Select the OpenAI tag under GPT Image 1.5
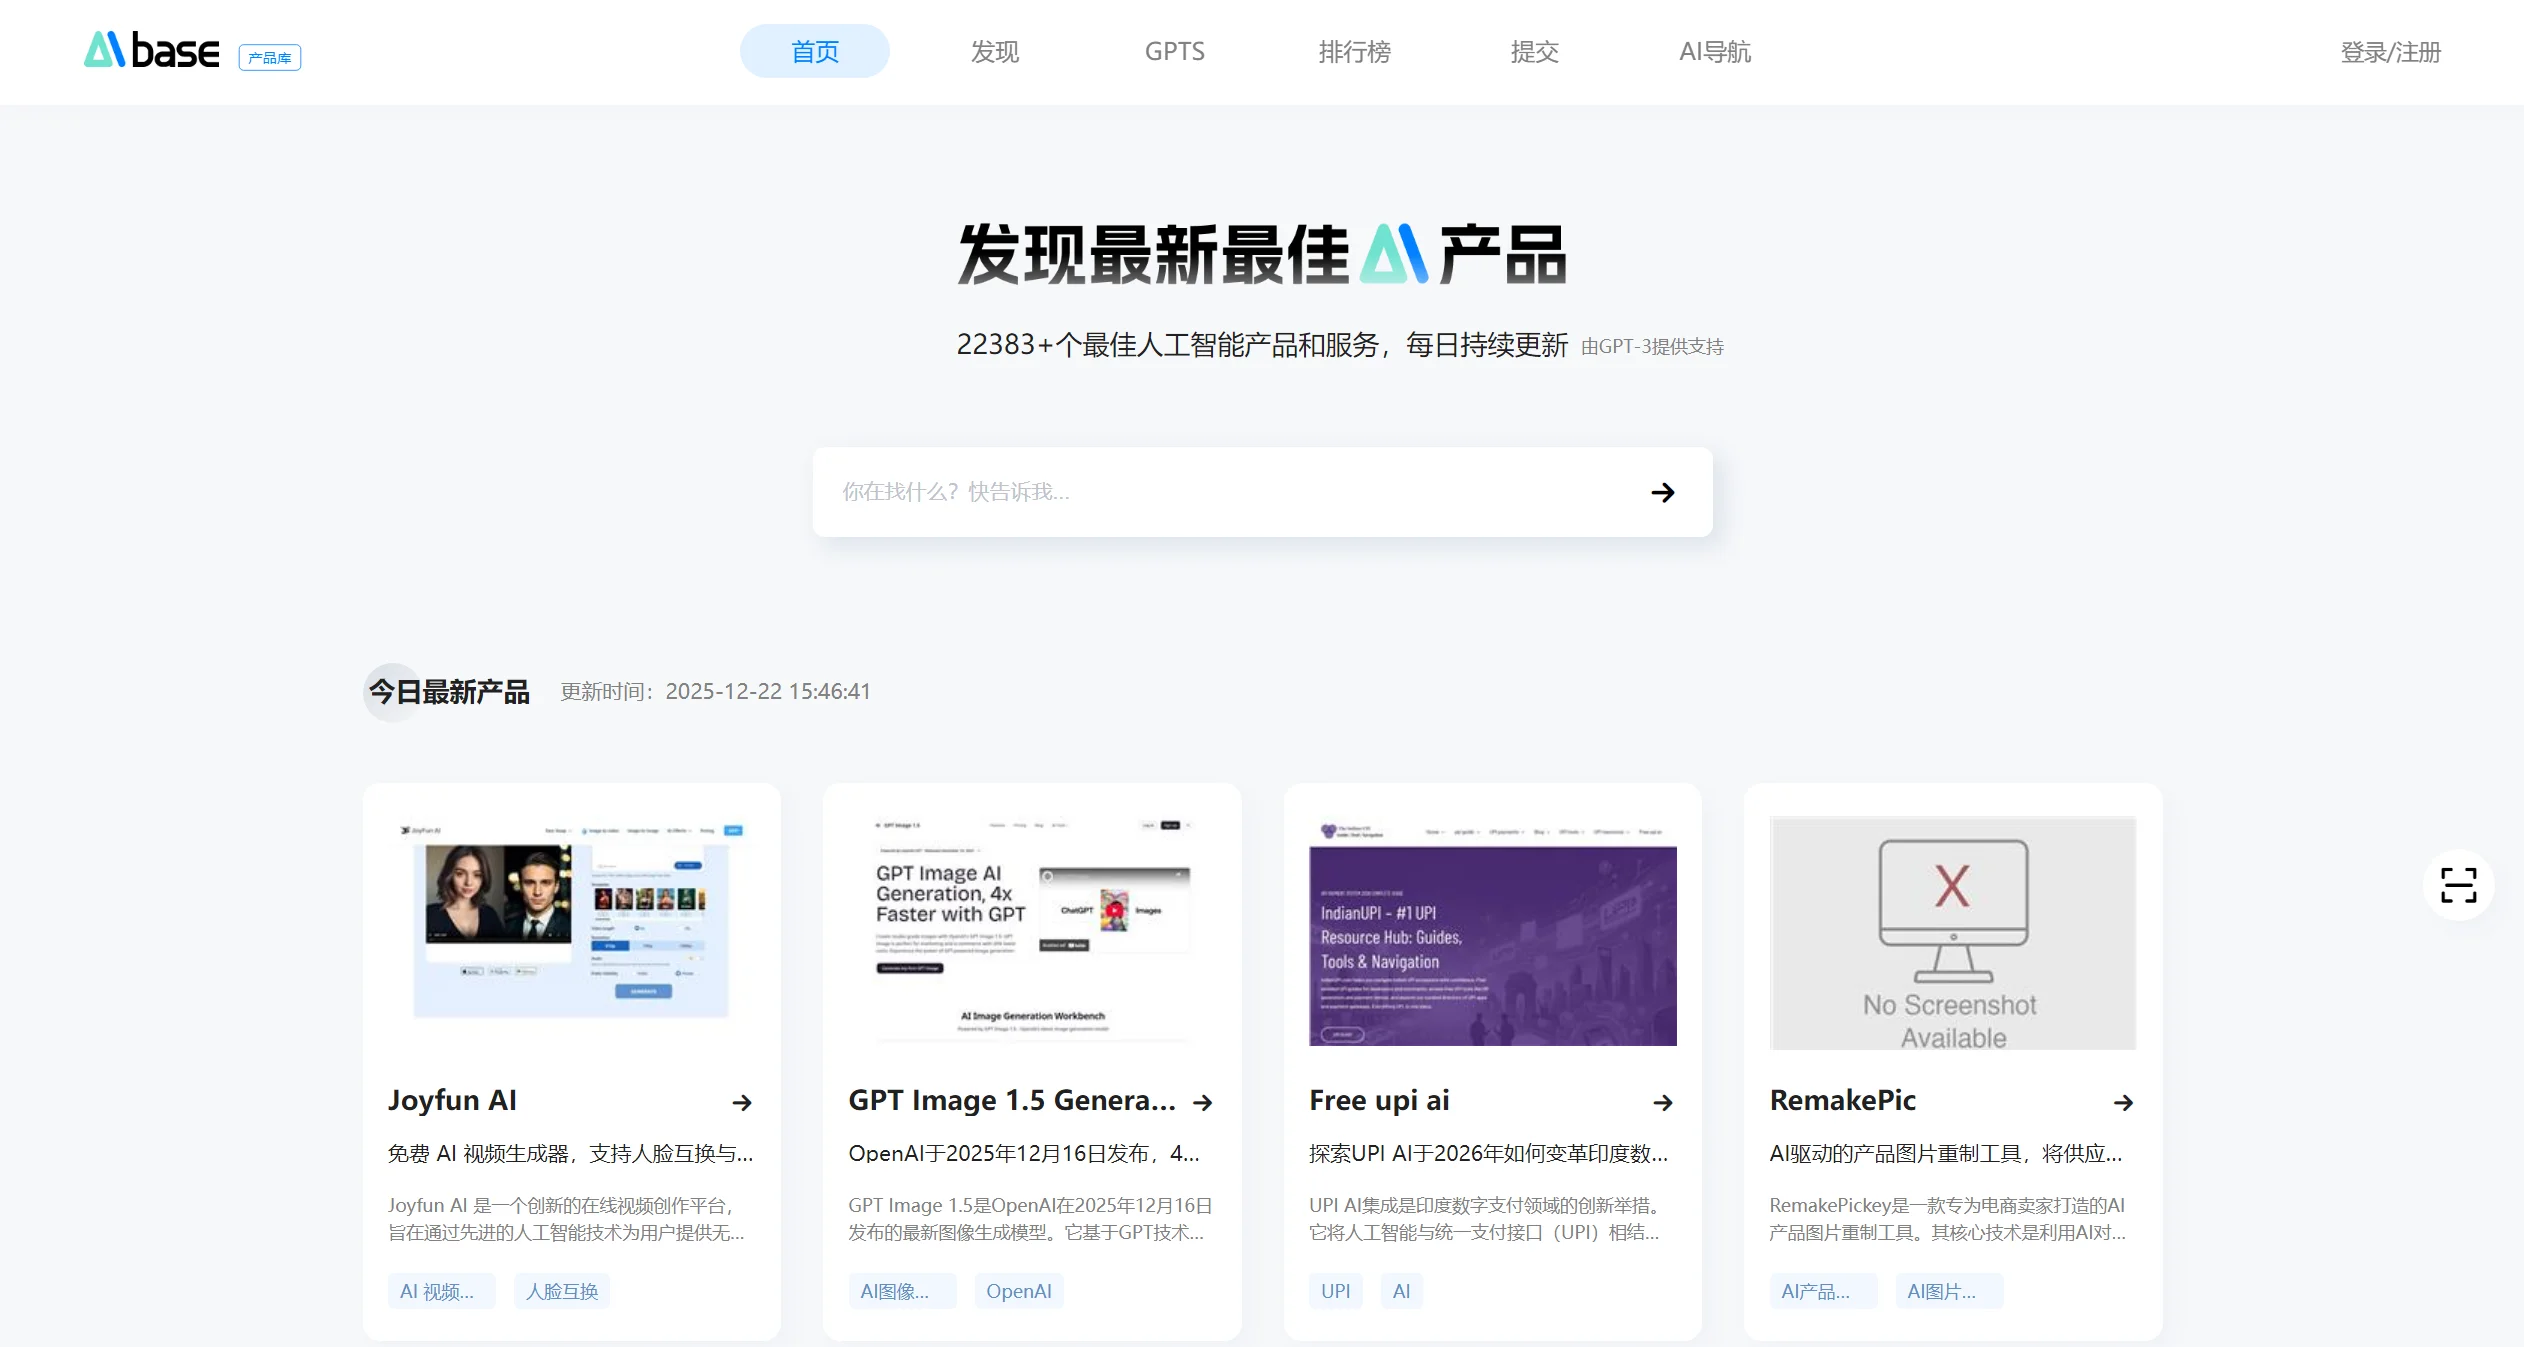 point(1018,1290)
